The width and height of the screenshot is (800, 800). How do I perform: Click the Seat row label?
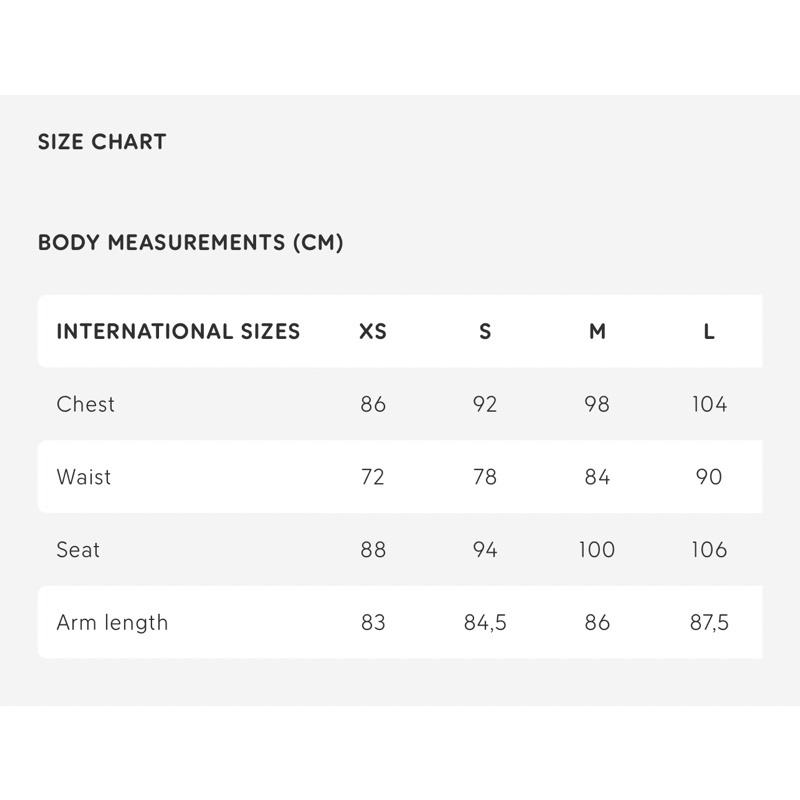click(78, 549)
